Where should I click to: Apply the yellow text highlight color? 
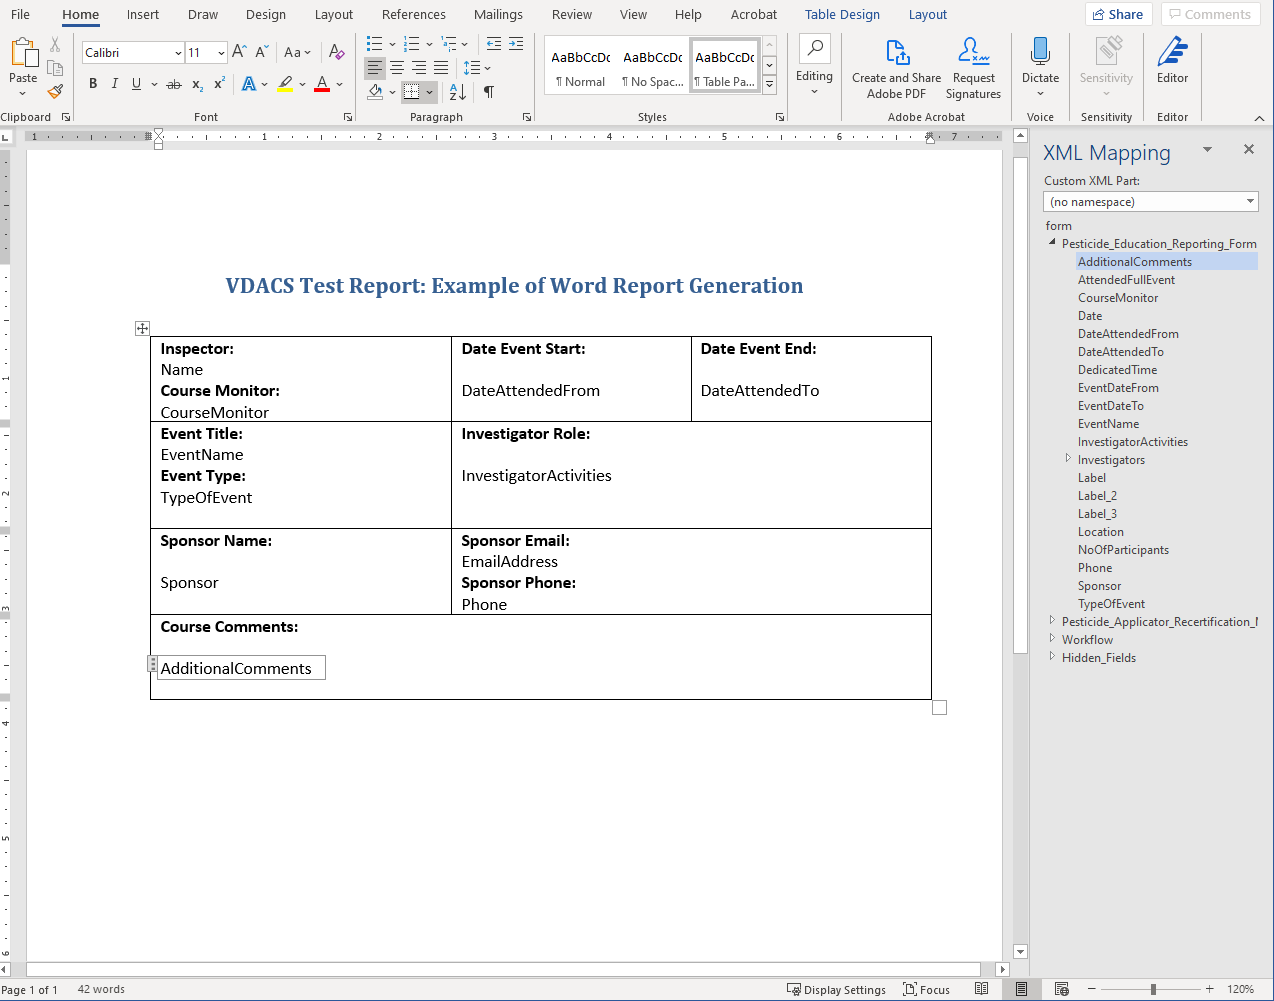[x=286, y=84]
